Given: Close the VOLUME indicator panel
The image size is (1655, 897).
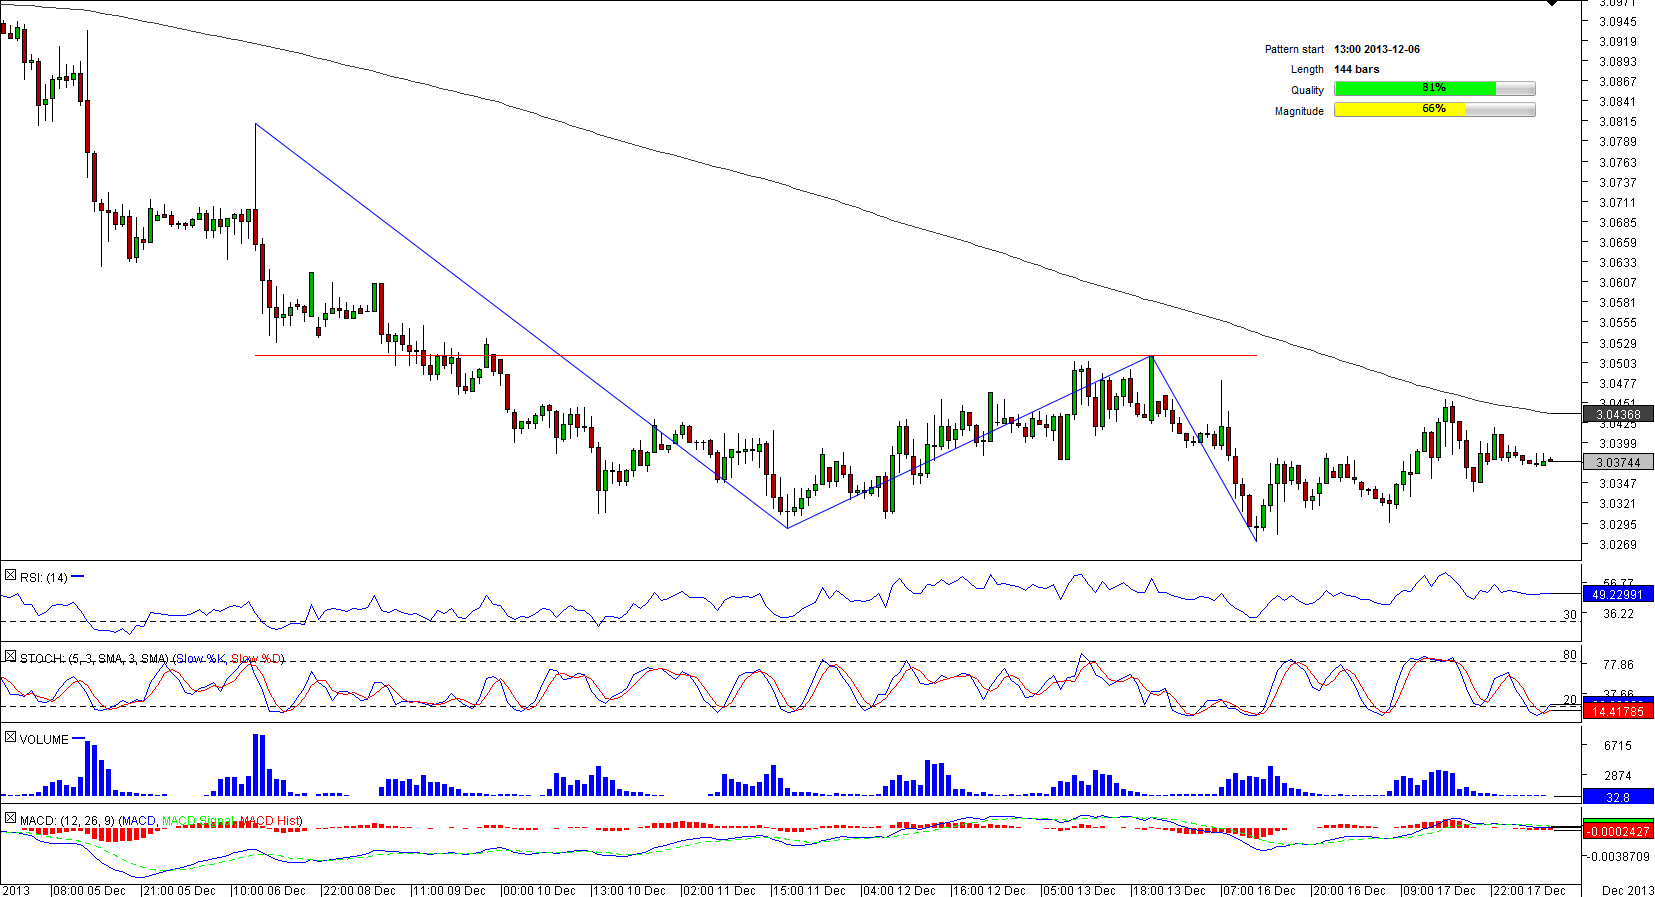Looking at the screenshot, I should [10, 738].
